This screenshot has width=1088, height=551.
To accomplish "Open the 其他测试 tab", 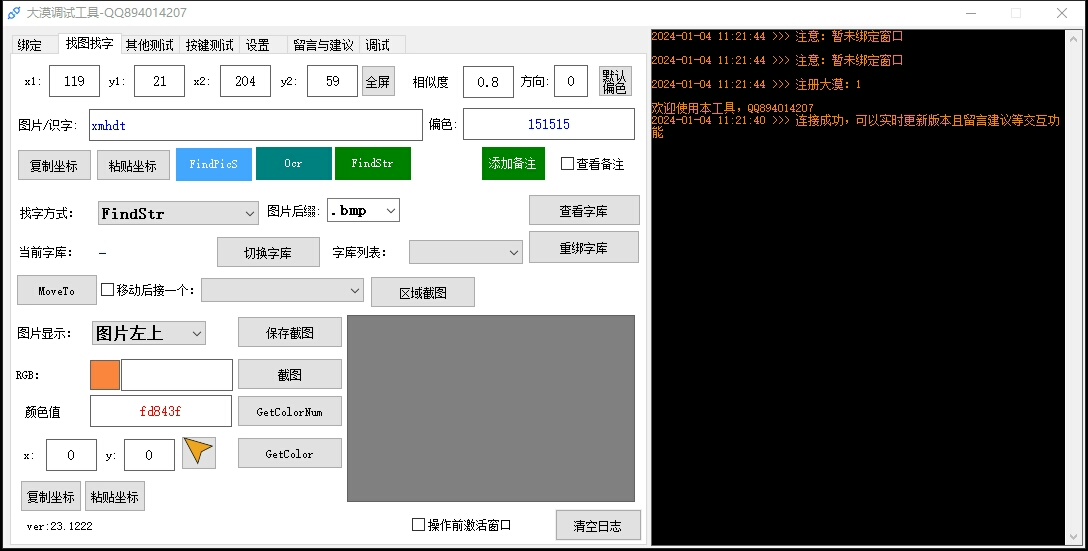I will [150, 45].
